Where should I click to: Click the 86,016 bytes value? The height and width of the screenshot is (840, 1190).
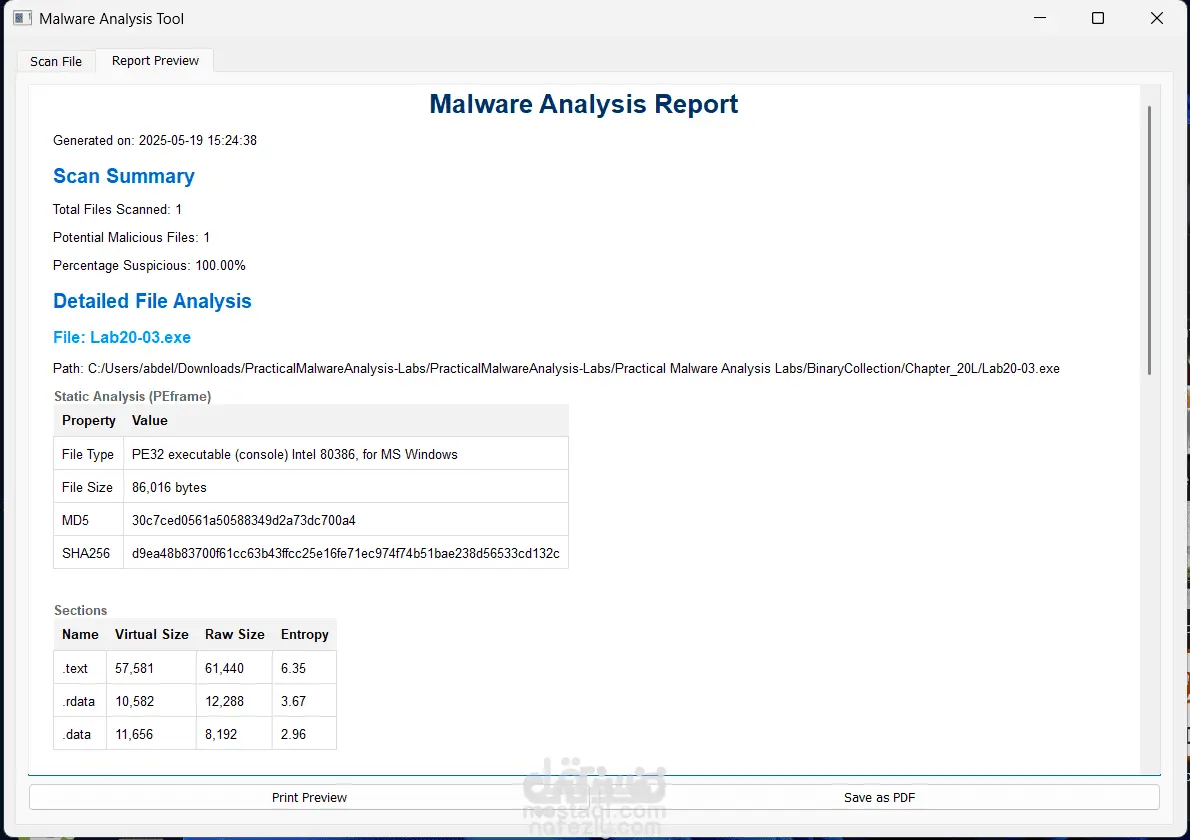click(x=169, y=487)
